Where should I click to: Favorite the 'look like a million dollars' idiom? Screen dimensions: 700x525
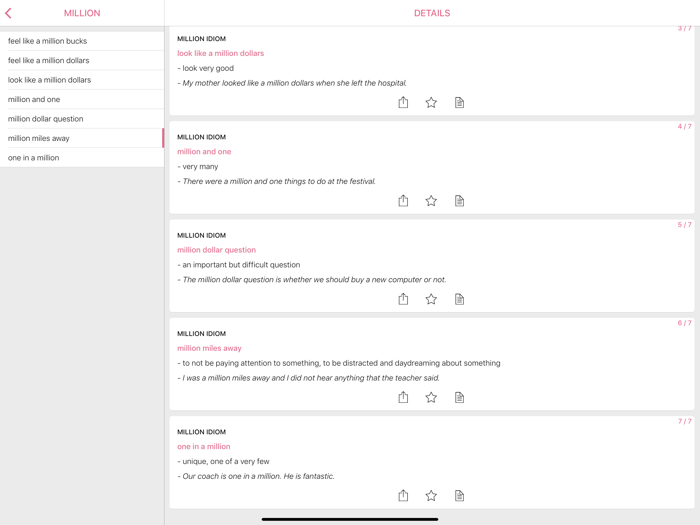(x=431, y=103)
